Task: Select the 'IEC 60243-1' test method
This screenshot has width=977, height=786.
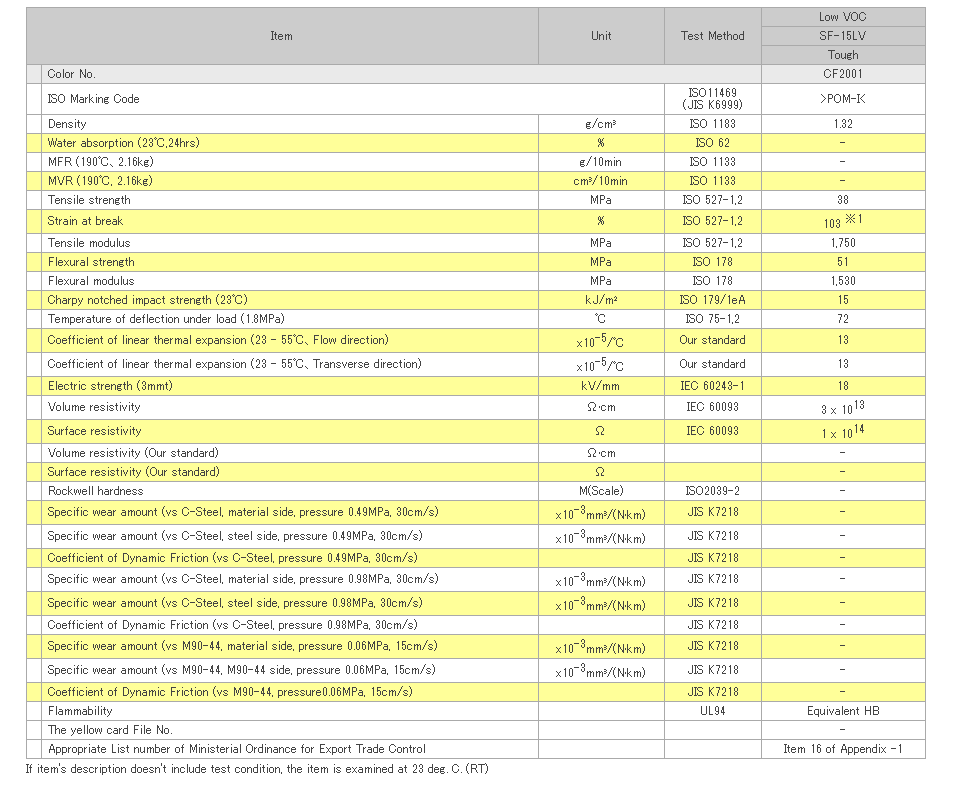Action: click(x=713, y=386)
